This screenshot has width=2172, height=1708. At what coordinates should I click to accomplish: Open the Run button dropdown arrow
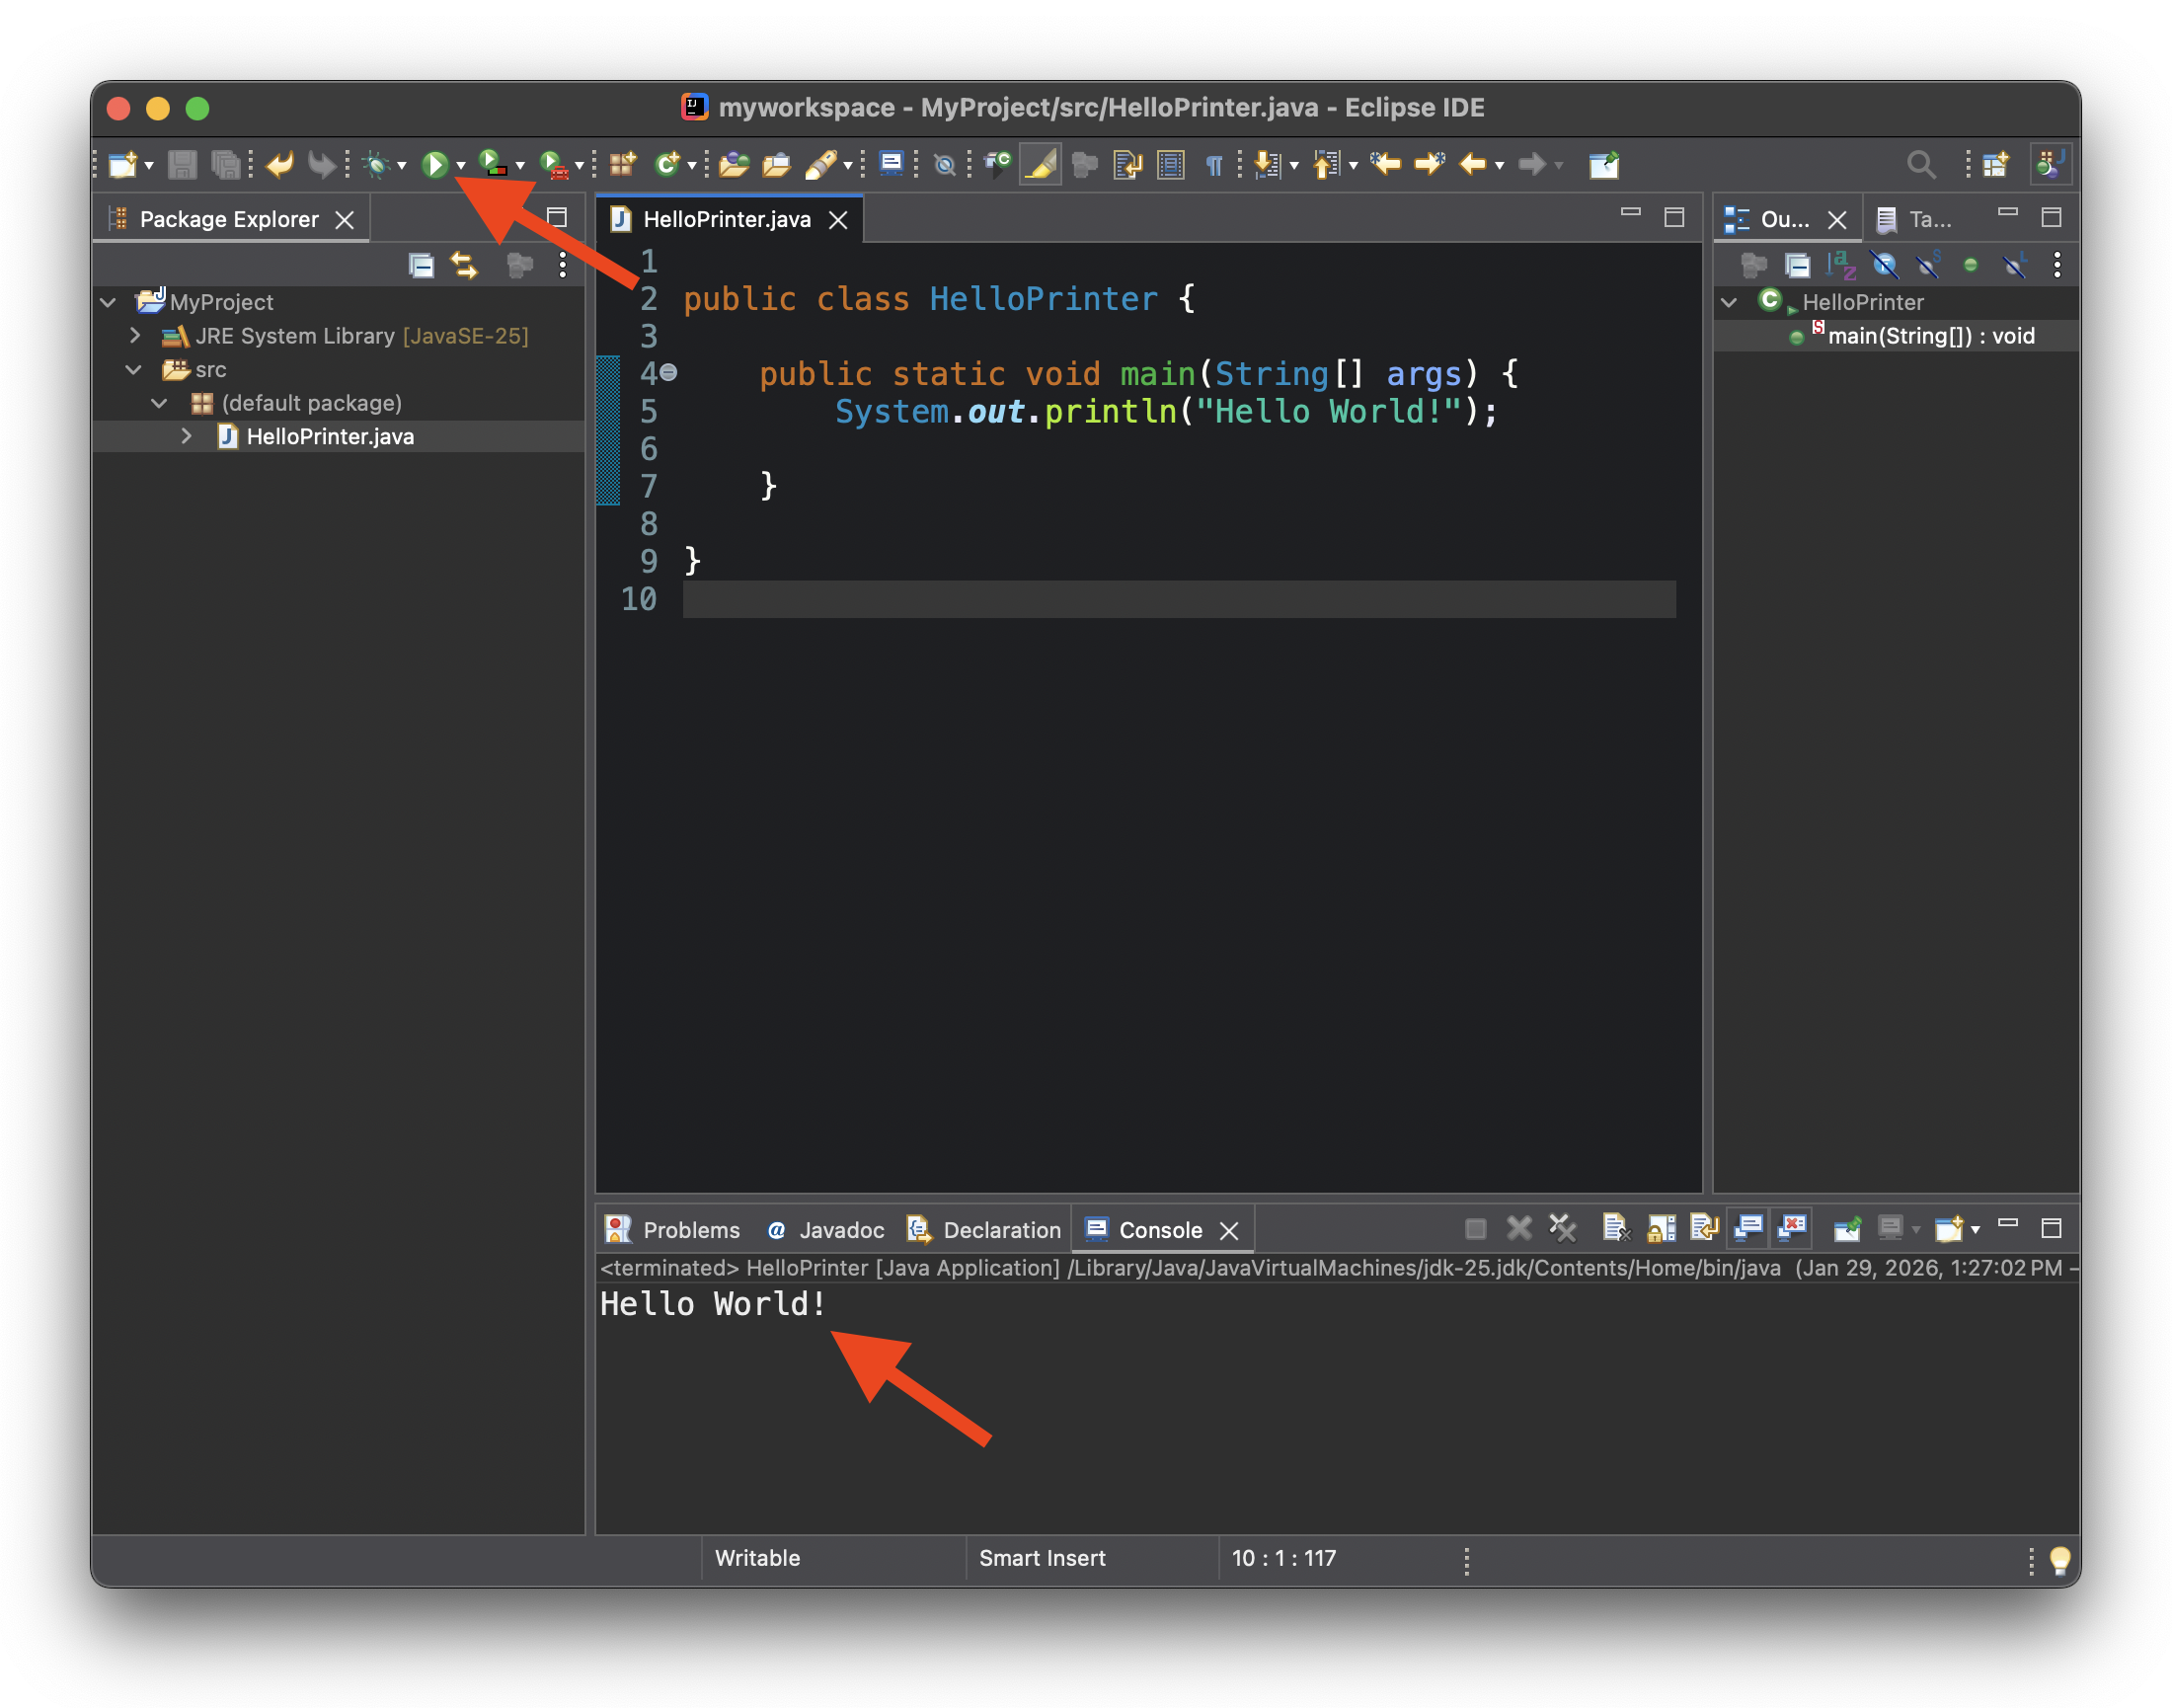461,166
